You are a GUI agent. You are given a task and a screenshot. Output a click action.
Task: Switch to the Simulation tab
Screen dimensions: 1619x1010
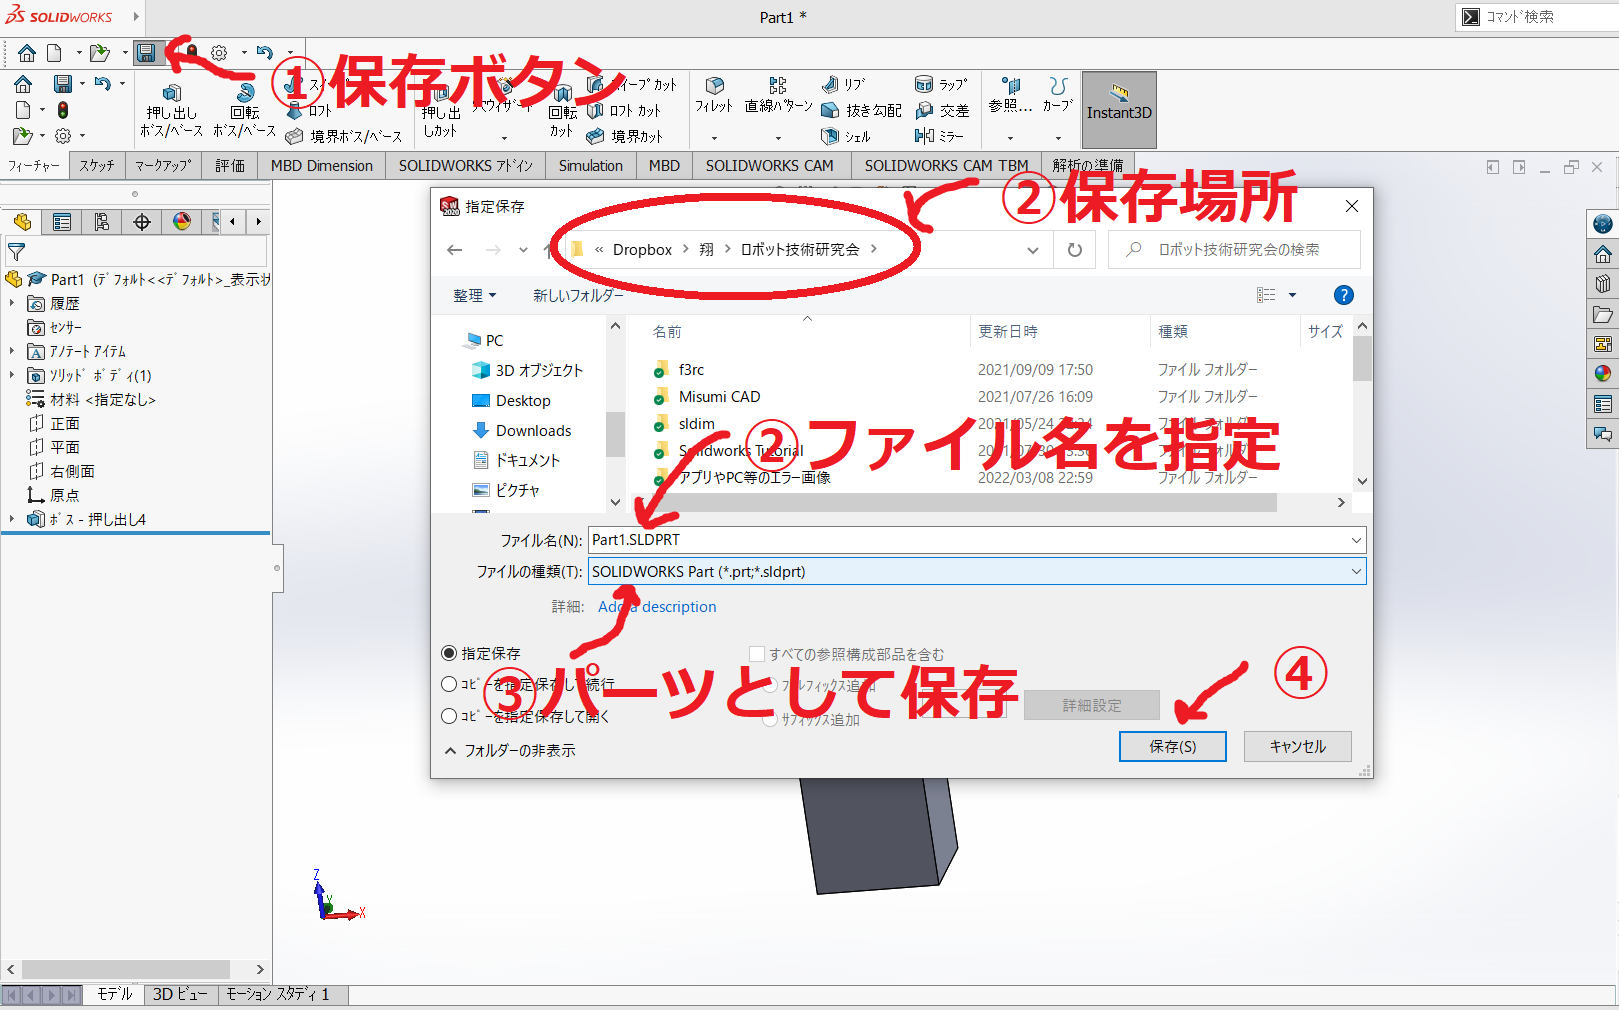point(591,165)
